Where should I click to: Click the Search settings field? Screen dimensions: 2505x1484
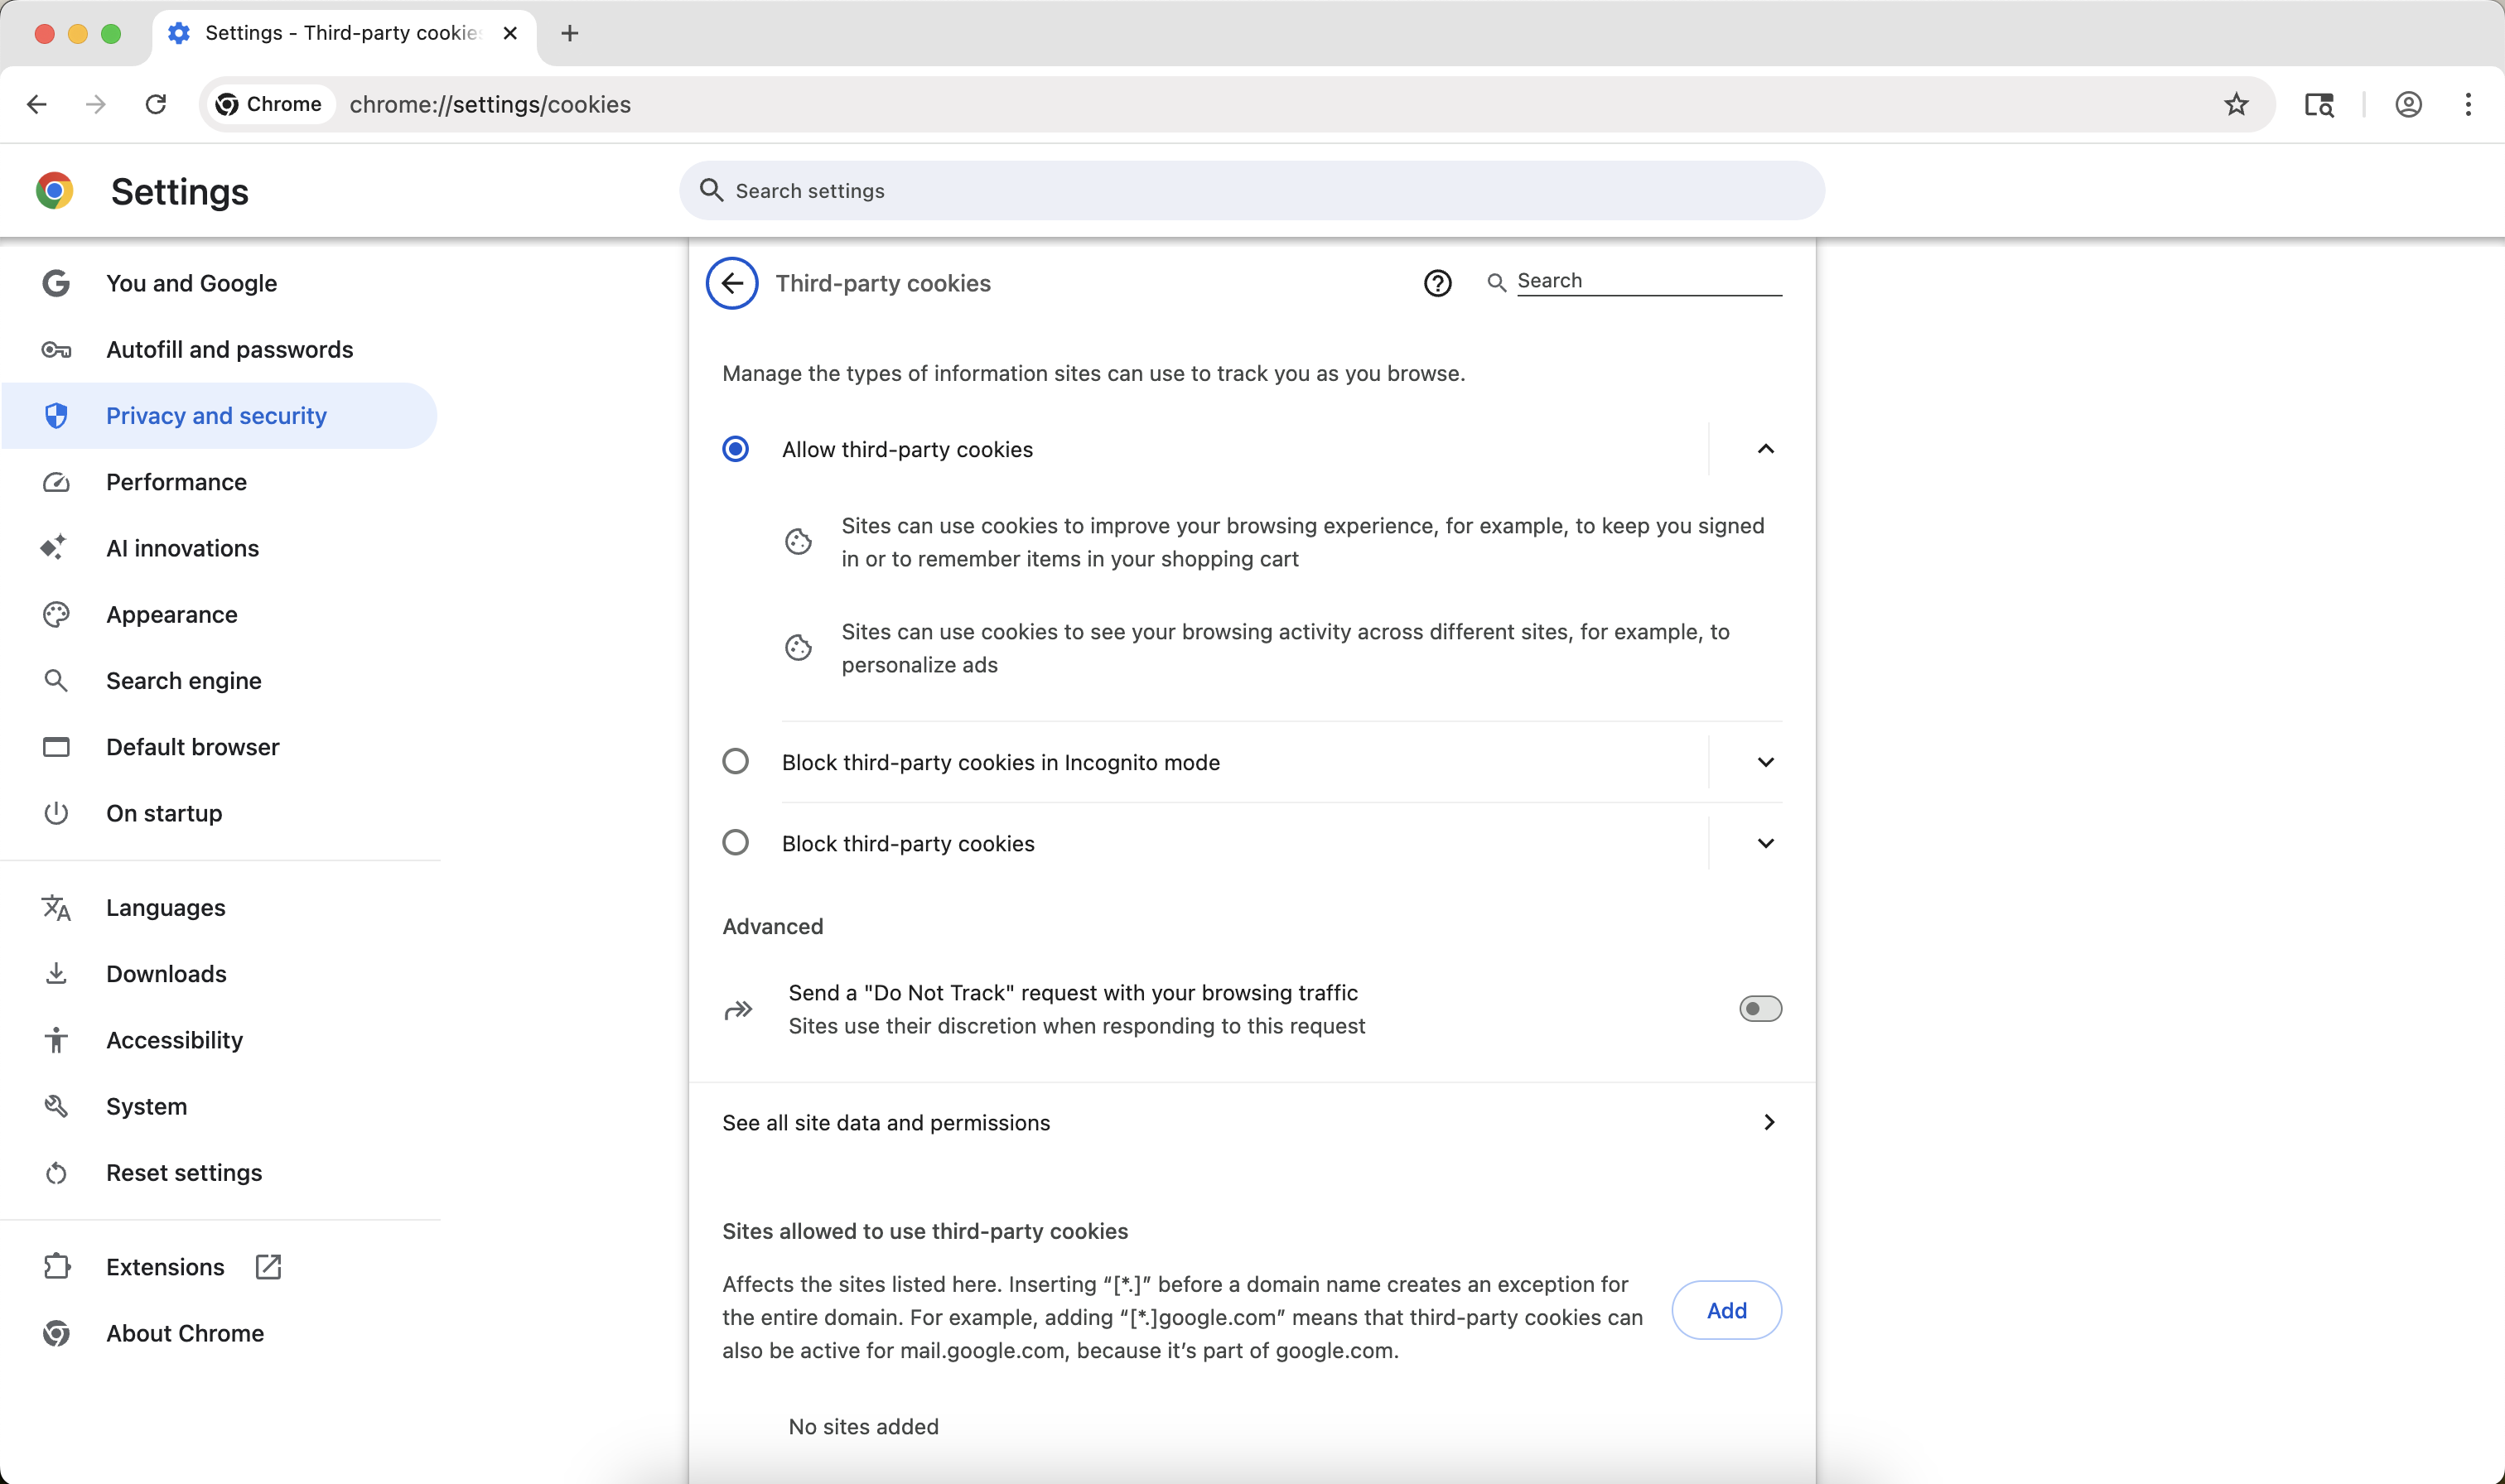point(1250,191)
